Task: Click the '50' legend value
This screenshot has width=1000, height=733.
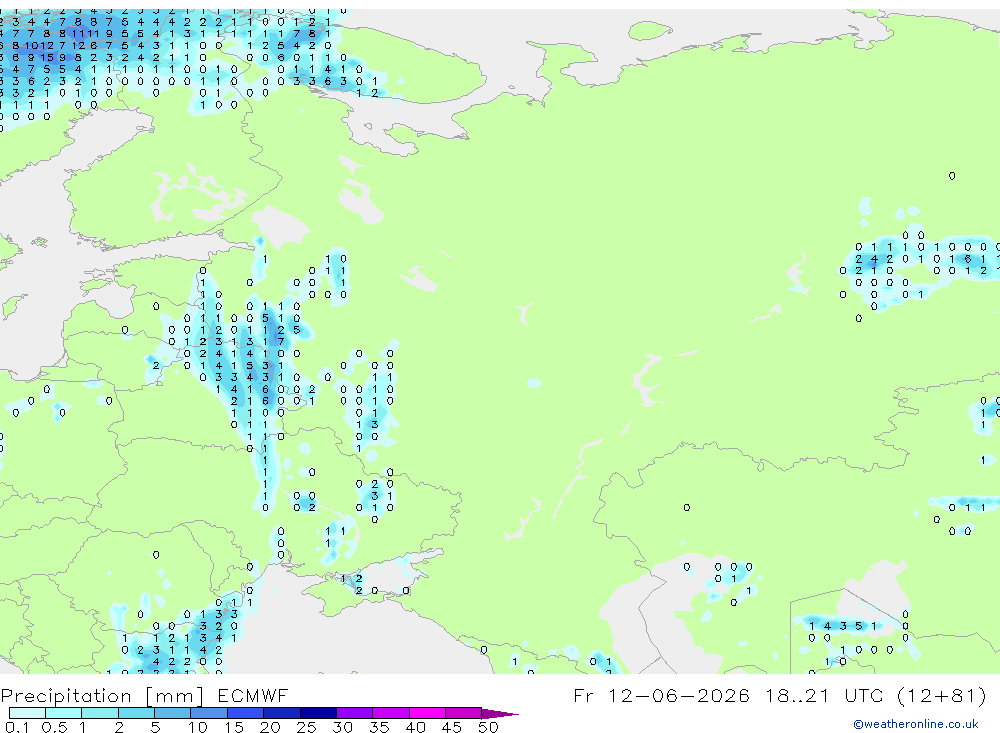Action: click(488, 727)
